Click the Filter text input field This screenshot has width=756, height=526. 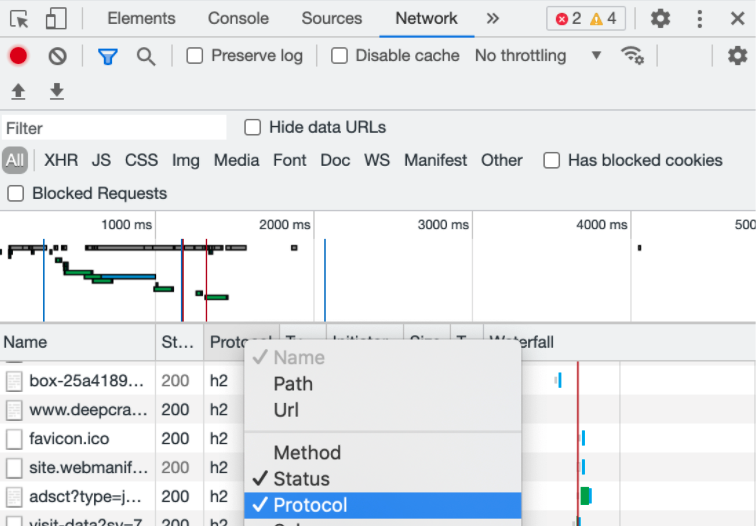point(114,128)
